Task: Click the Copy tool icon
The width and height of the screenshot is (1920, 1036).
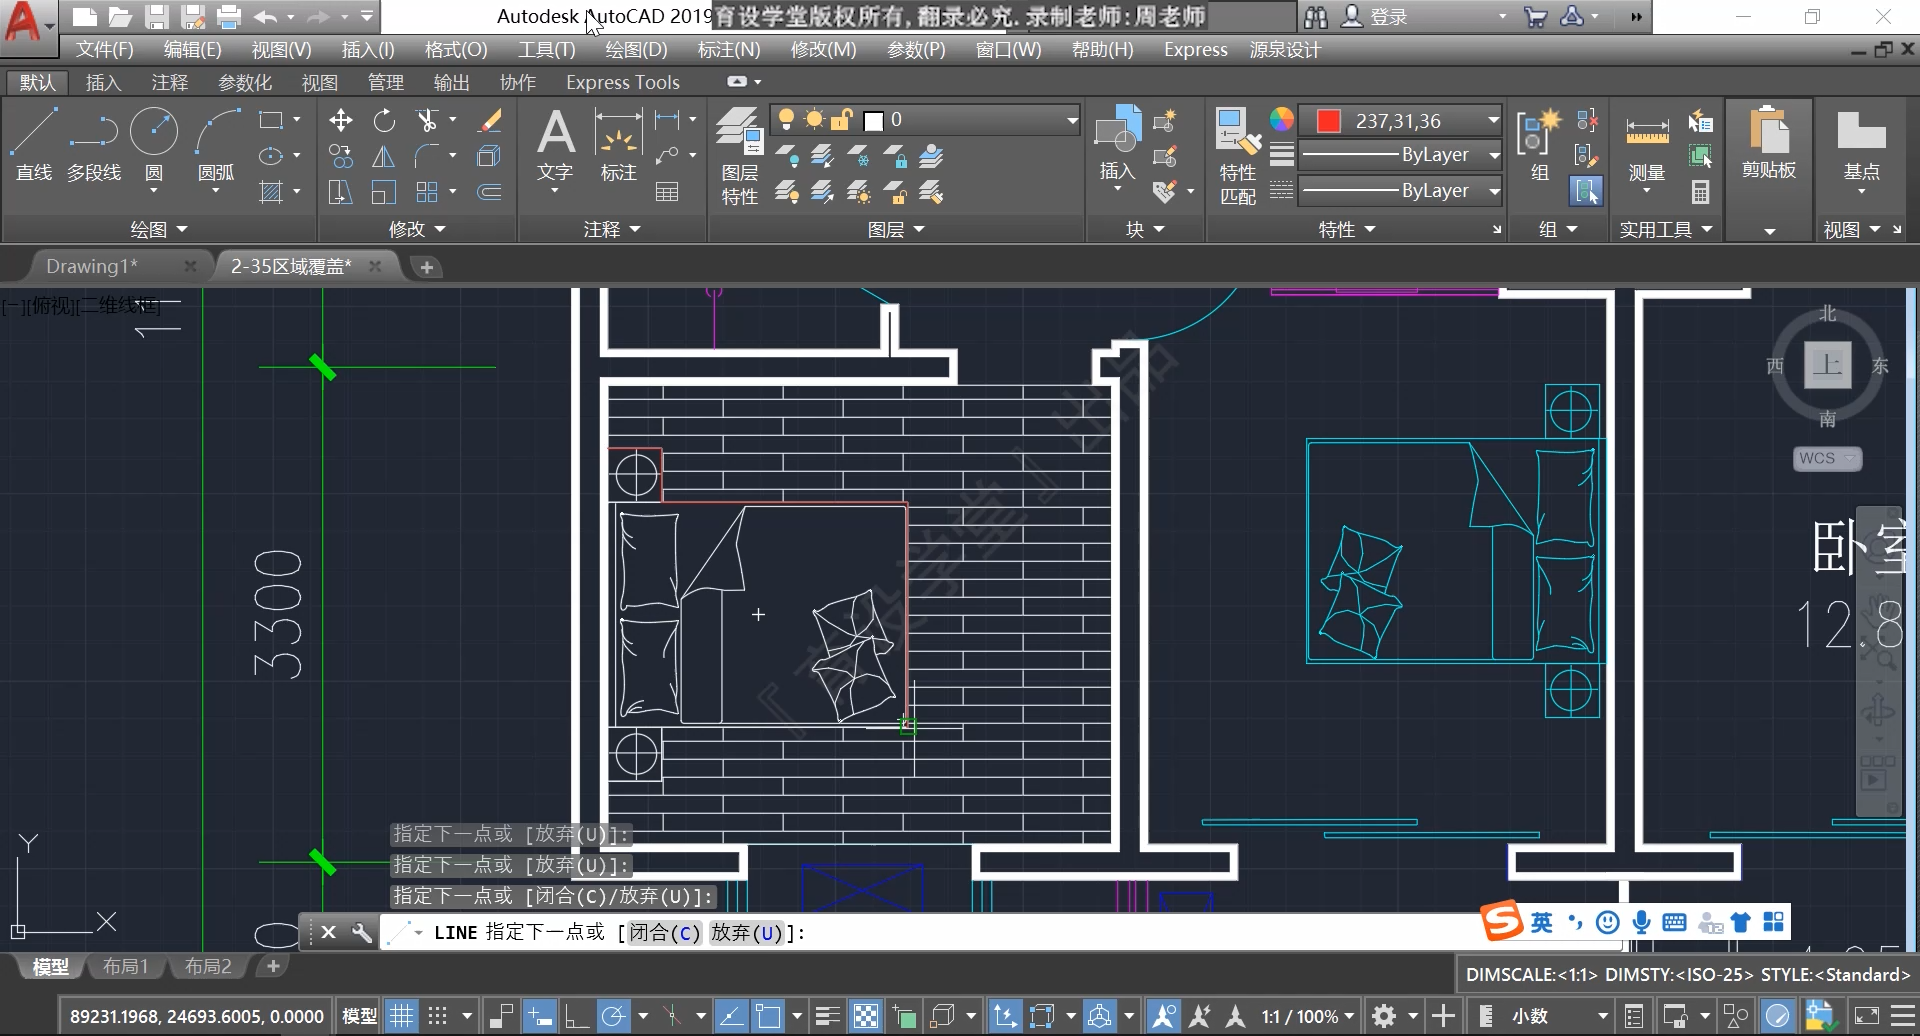Action: pos(341,157)
